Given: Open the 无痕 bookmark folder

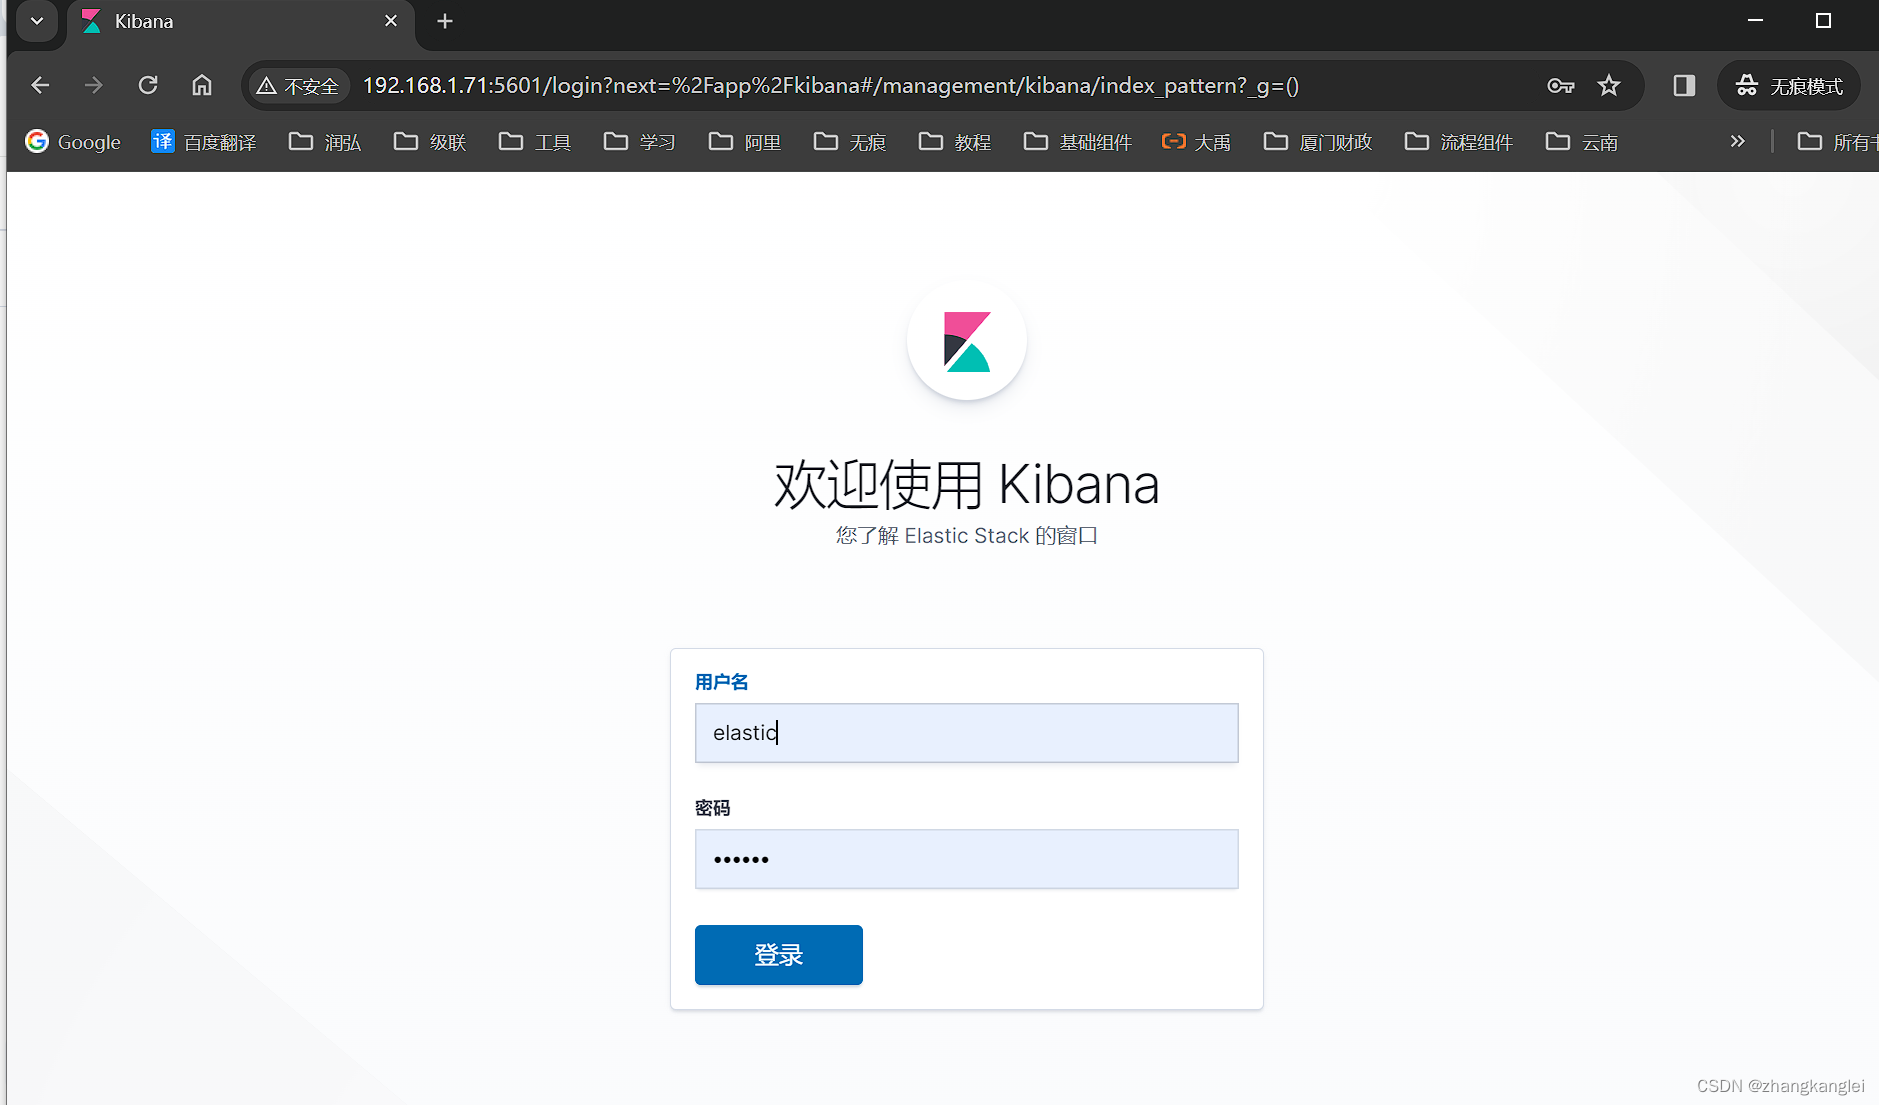Looking at the screenshot, I should pos(850,142).
